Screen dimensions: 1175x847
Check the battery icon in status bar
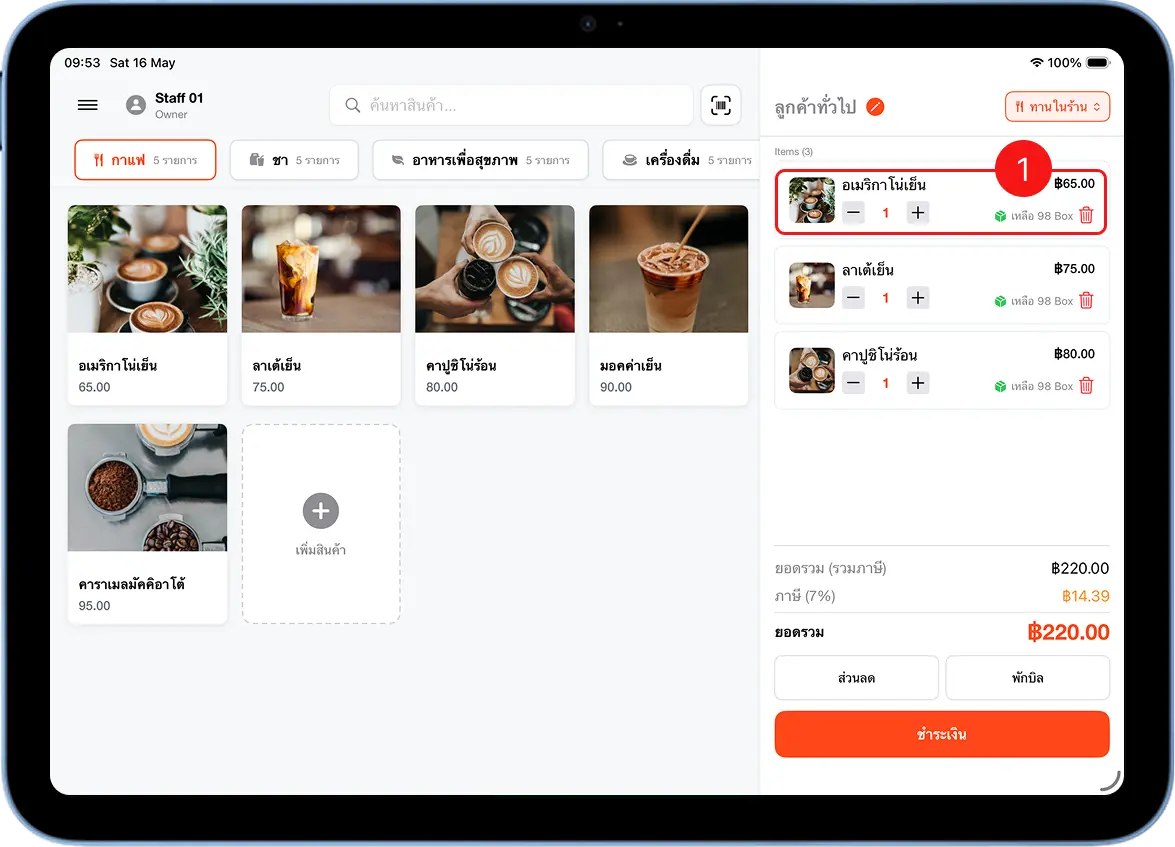tap(1098, 63)
